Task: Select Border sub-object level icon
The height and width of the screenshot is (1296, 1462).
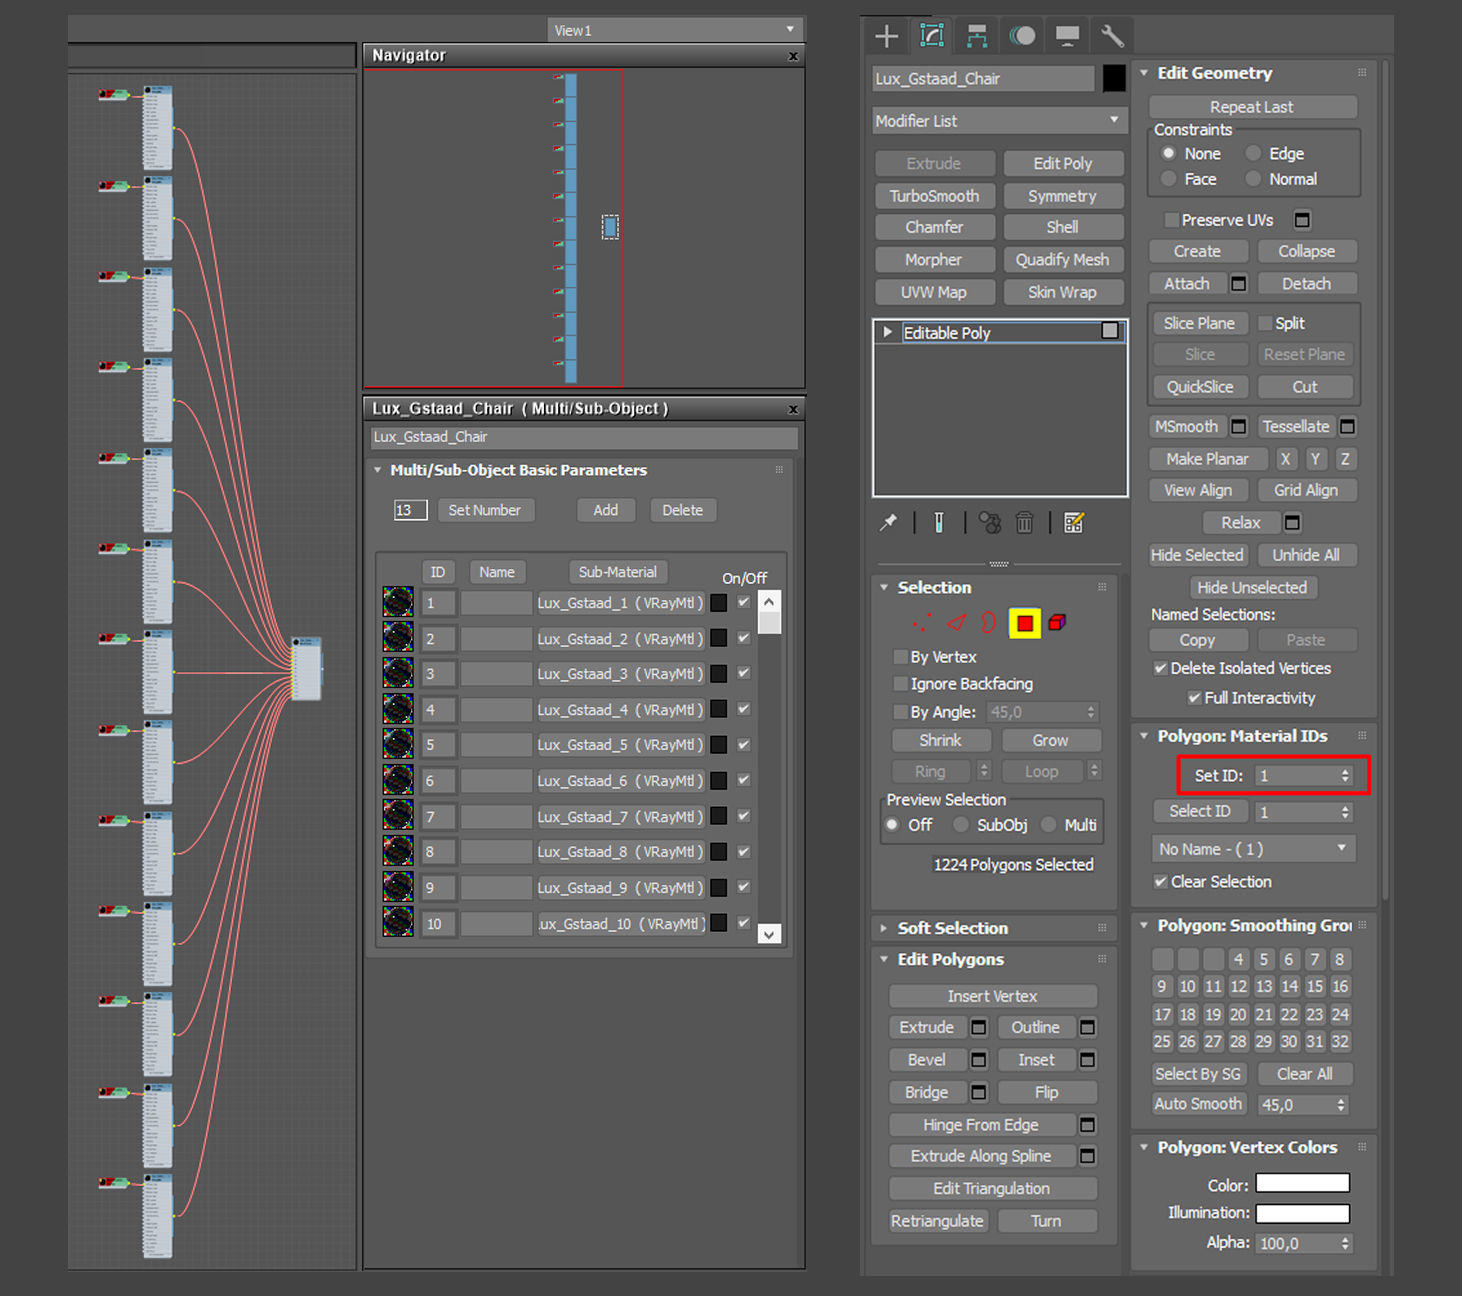Action: (x=988, y=623)
